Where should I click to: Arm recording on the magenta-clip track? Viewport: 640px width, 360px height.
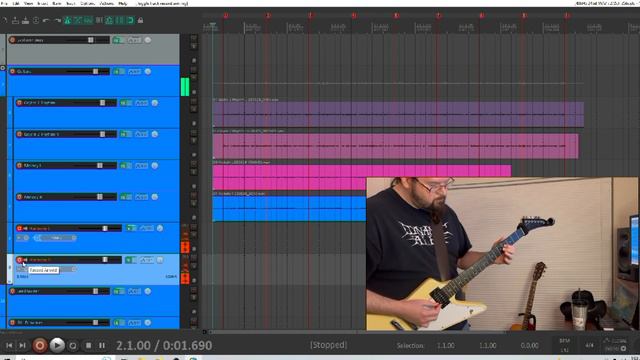pyautogui.click(x=19, y=166)
